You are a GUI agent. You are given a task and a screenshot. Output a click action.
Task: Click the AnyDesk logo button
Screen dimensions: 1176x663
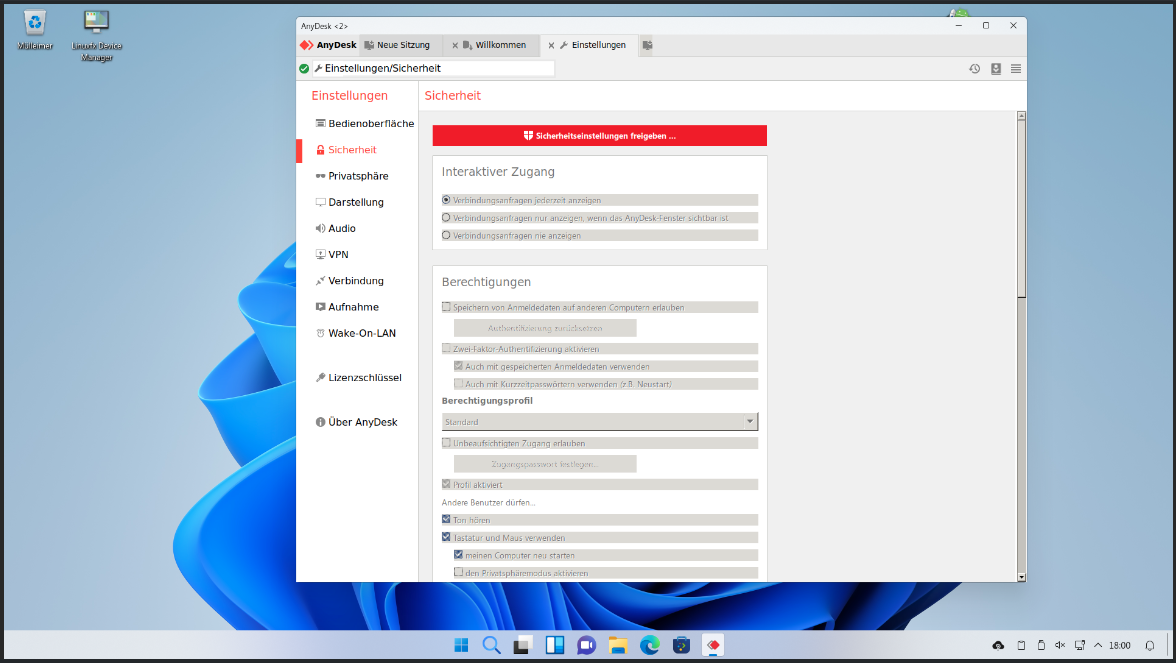[x=328, y=45]
